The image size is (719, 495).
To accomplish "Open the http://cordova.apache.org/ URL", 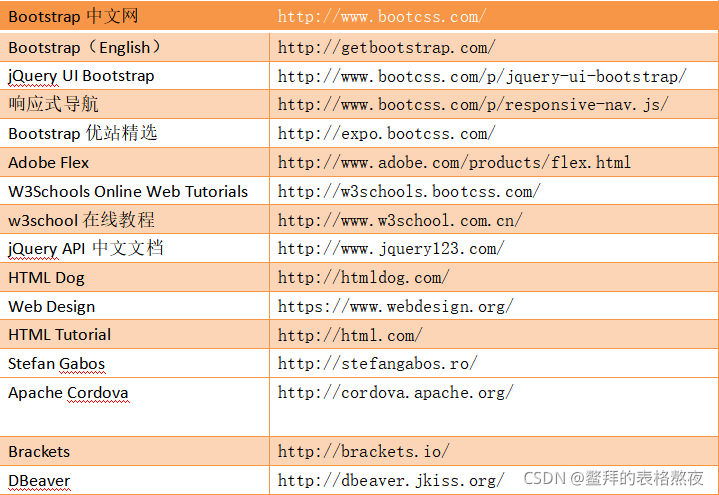I will [x=396, y=393].
